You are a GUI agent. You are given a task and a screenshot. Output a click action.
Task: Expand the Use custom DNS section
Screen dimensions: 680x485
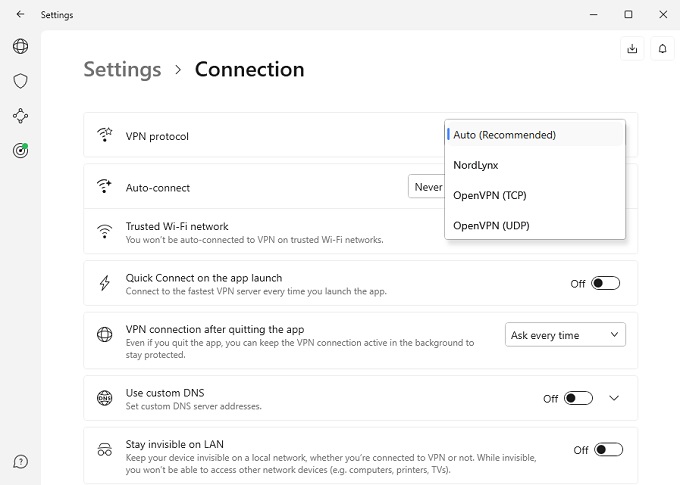[614, 398]
